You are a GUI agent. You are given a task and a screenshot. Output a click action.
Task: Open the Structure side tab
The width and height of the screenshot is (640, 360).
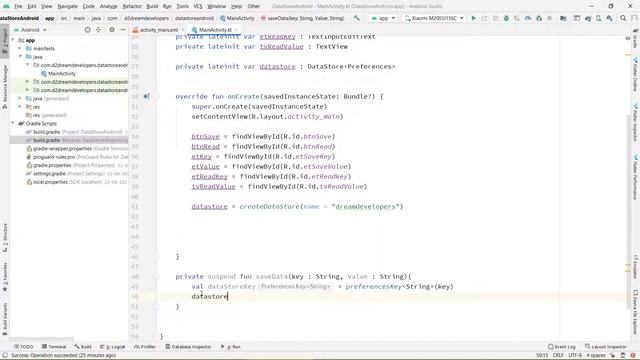click(5, 237)
